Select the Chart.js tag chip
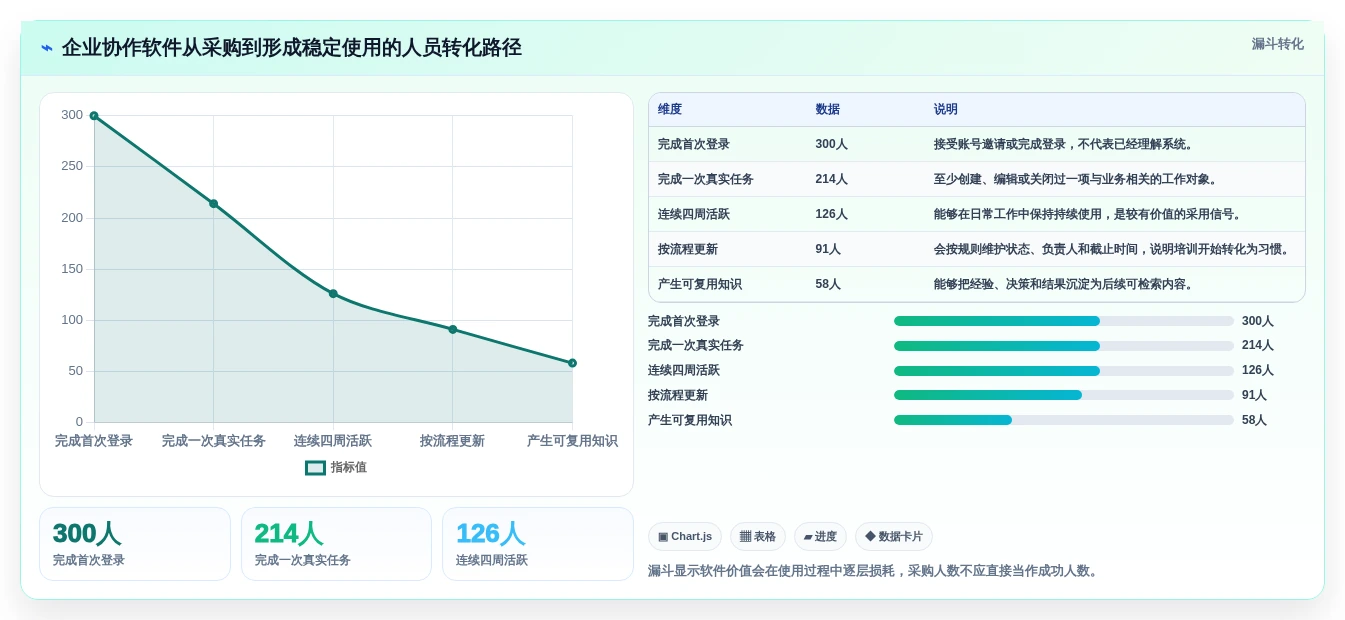This screenshot has height=620, width=1345. click(x=685, y=537)
